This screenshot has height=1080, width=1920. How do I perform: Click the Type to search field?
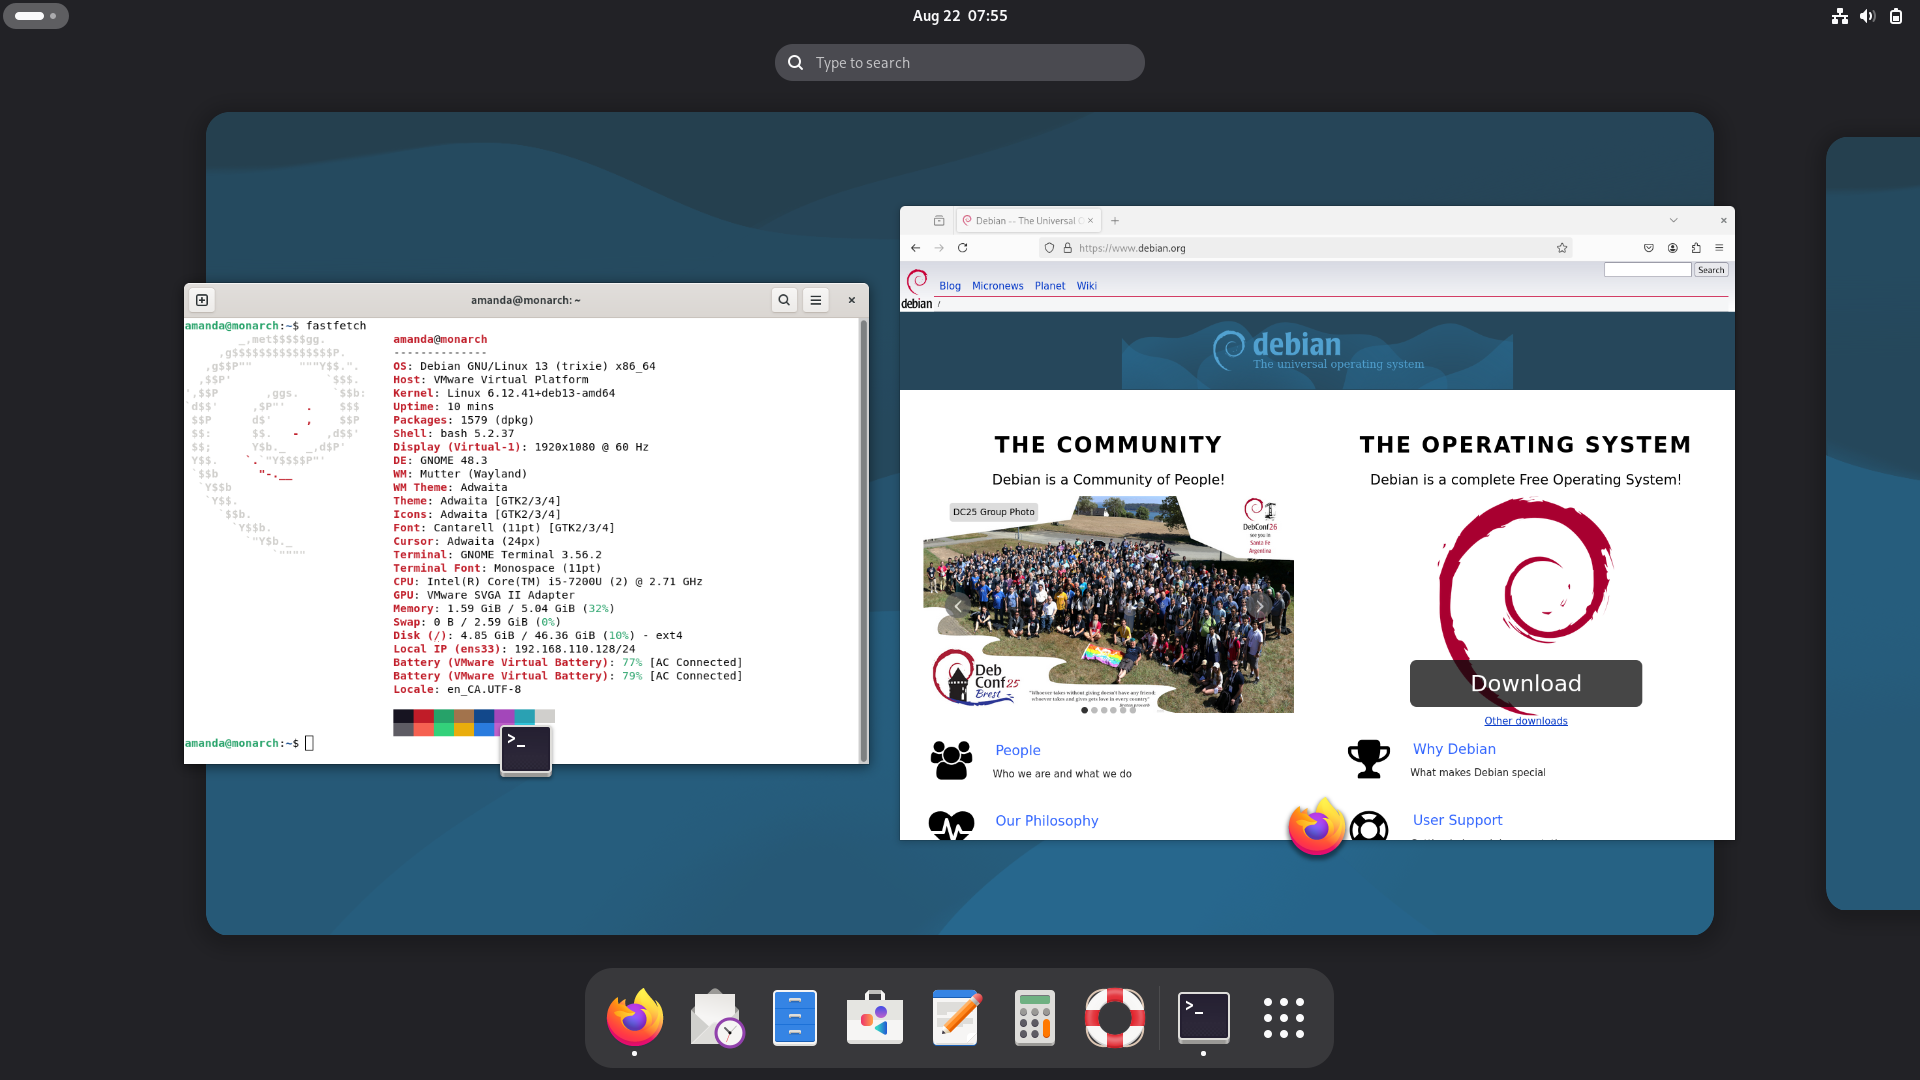tap(960, 63)
